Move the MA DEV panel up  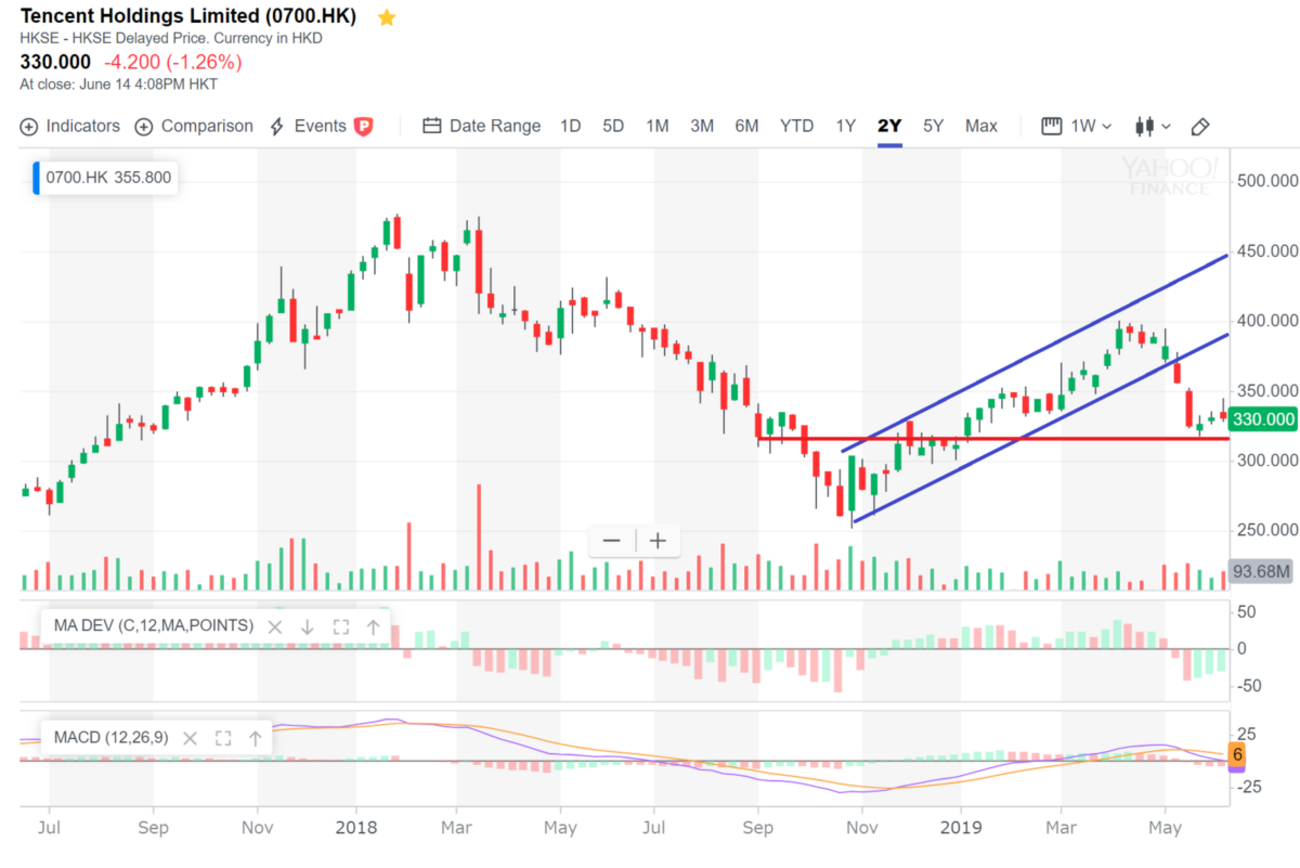tap(373, 626)
